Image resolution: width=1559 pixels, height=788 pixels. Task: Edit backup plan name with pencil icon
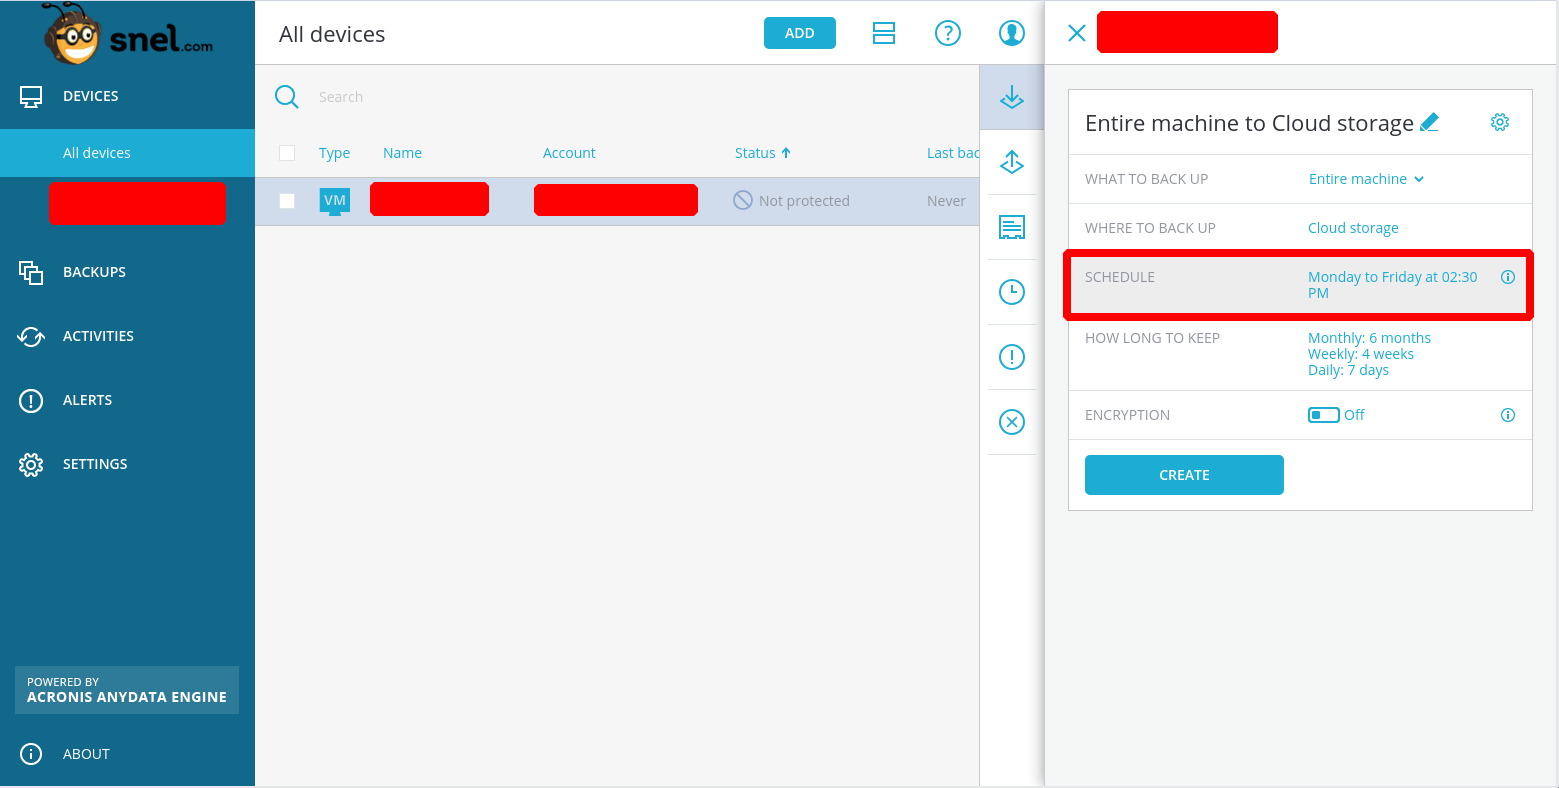(x=1429, y=123)
